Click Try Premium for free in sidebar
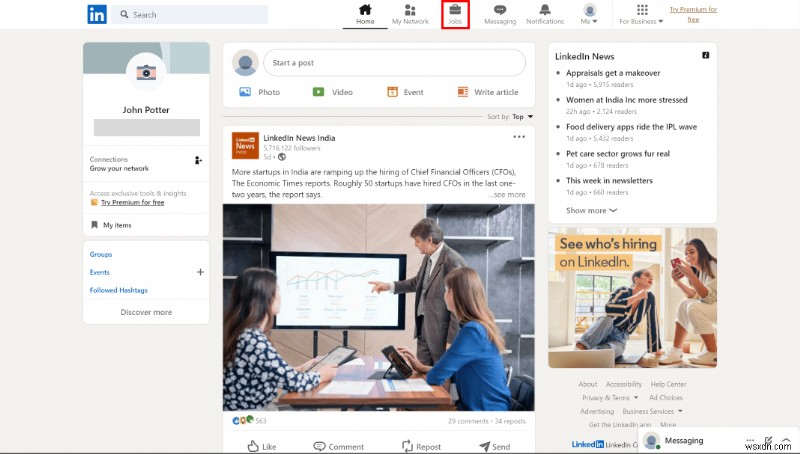Screen dimensions: 800x454 point(133,203)
